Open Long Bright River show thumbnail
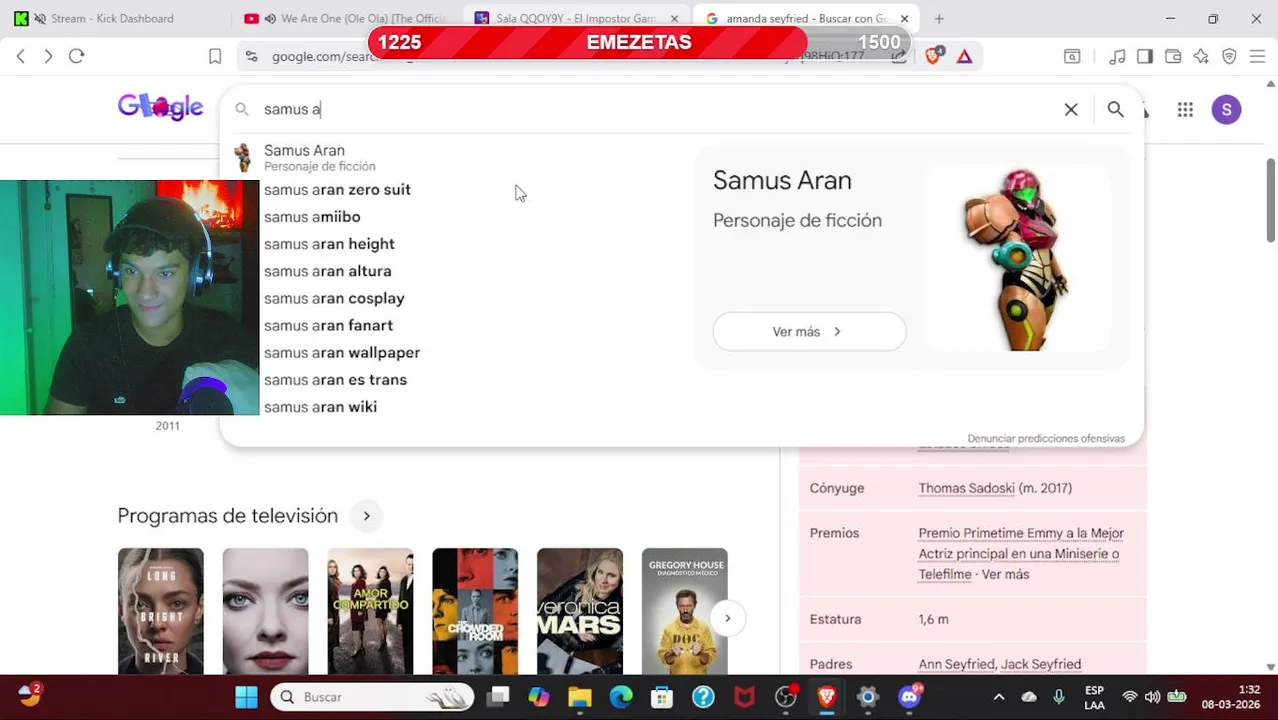The width and height of the screenshot is (1278, 720). click(160, 611)
